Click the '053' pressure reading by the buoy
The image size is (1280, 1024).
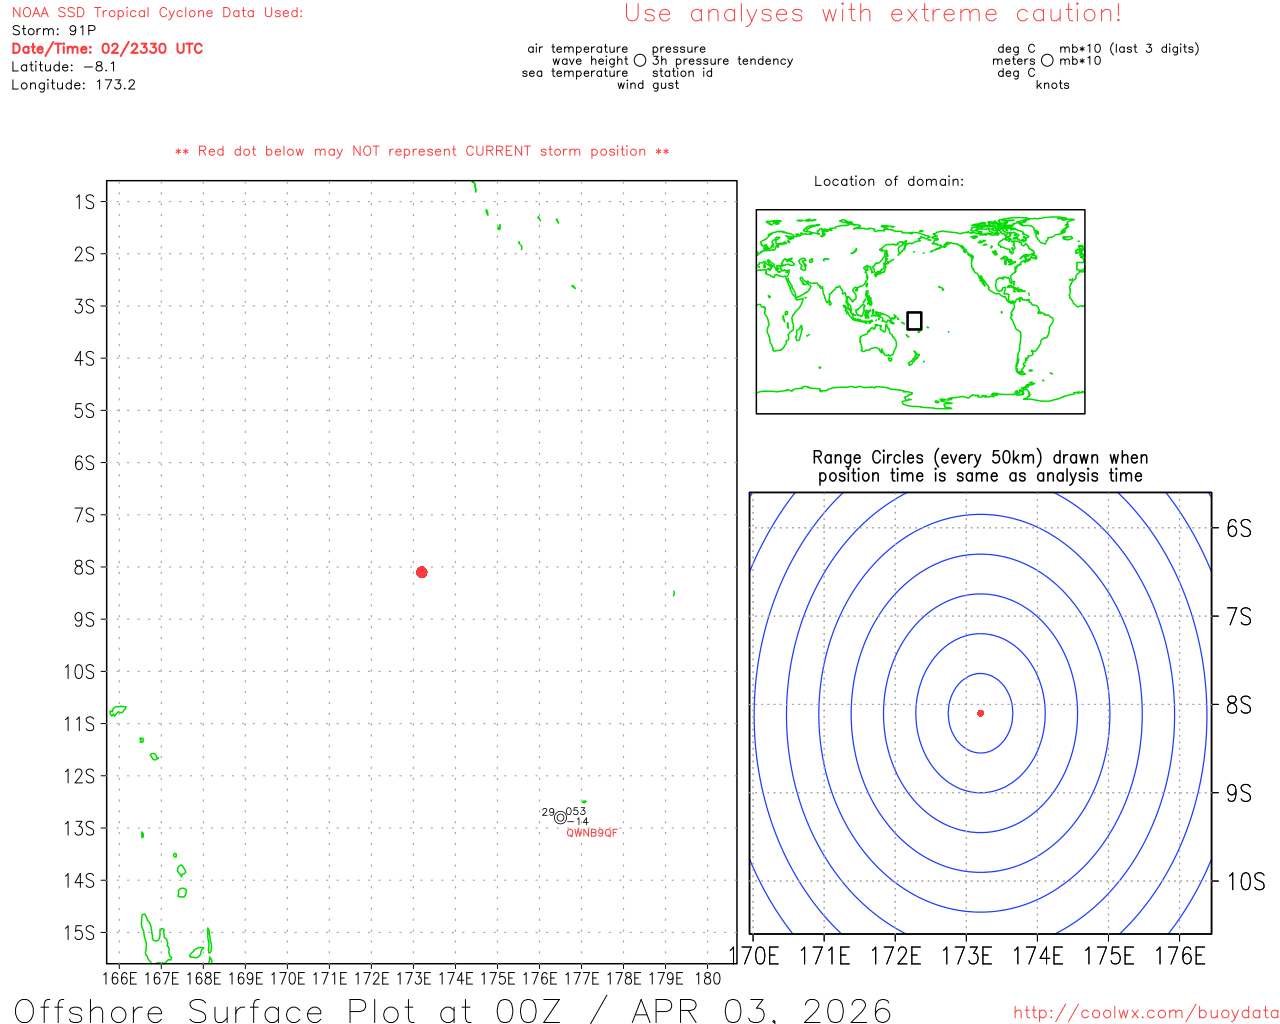click(x=576, y=811)
